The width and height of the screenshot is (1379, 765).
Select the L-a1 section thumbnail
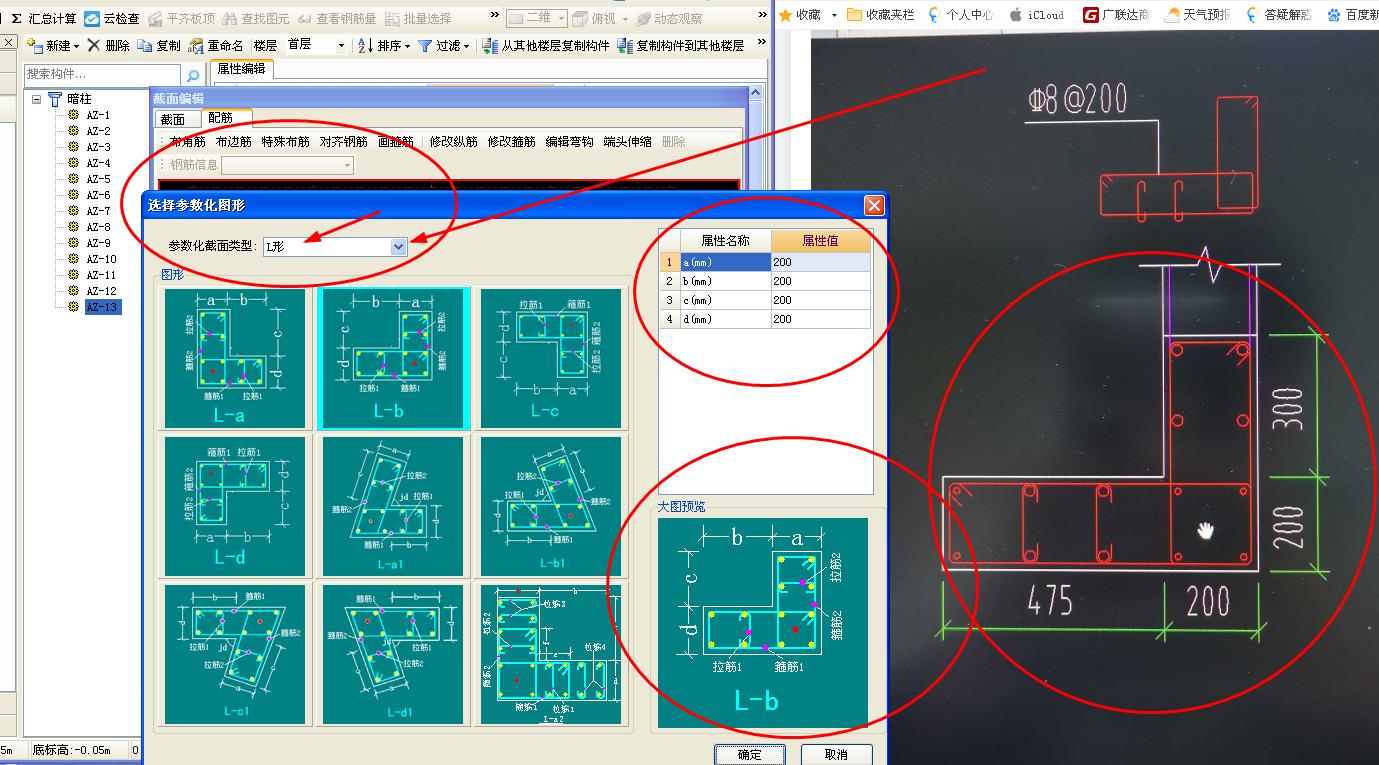pos(393,505)
